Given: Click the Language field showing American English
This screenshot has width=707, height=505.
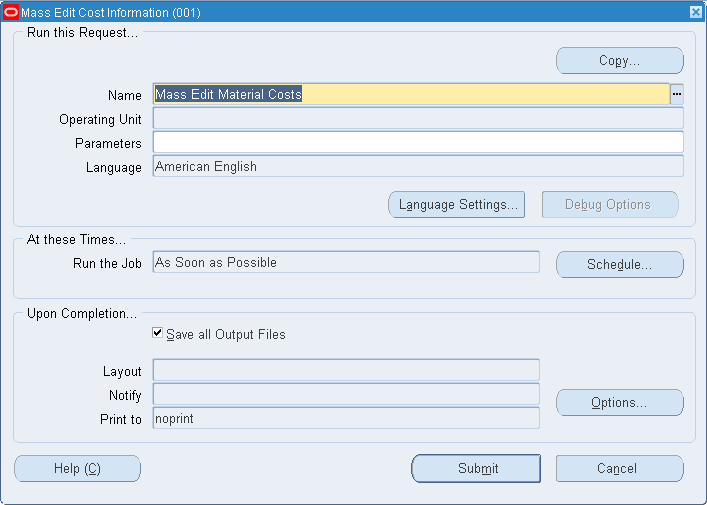Looking at the screenshot, I should [x=418, y=166].
